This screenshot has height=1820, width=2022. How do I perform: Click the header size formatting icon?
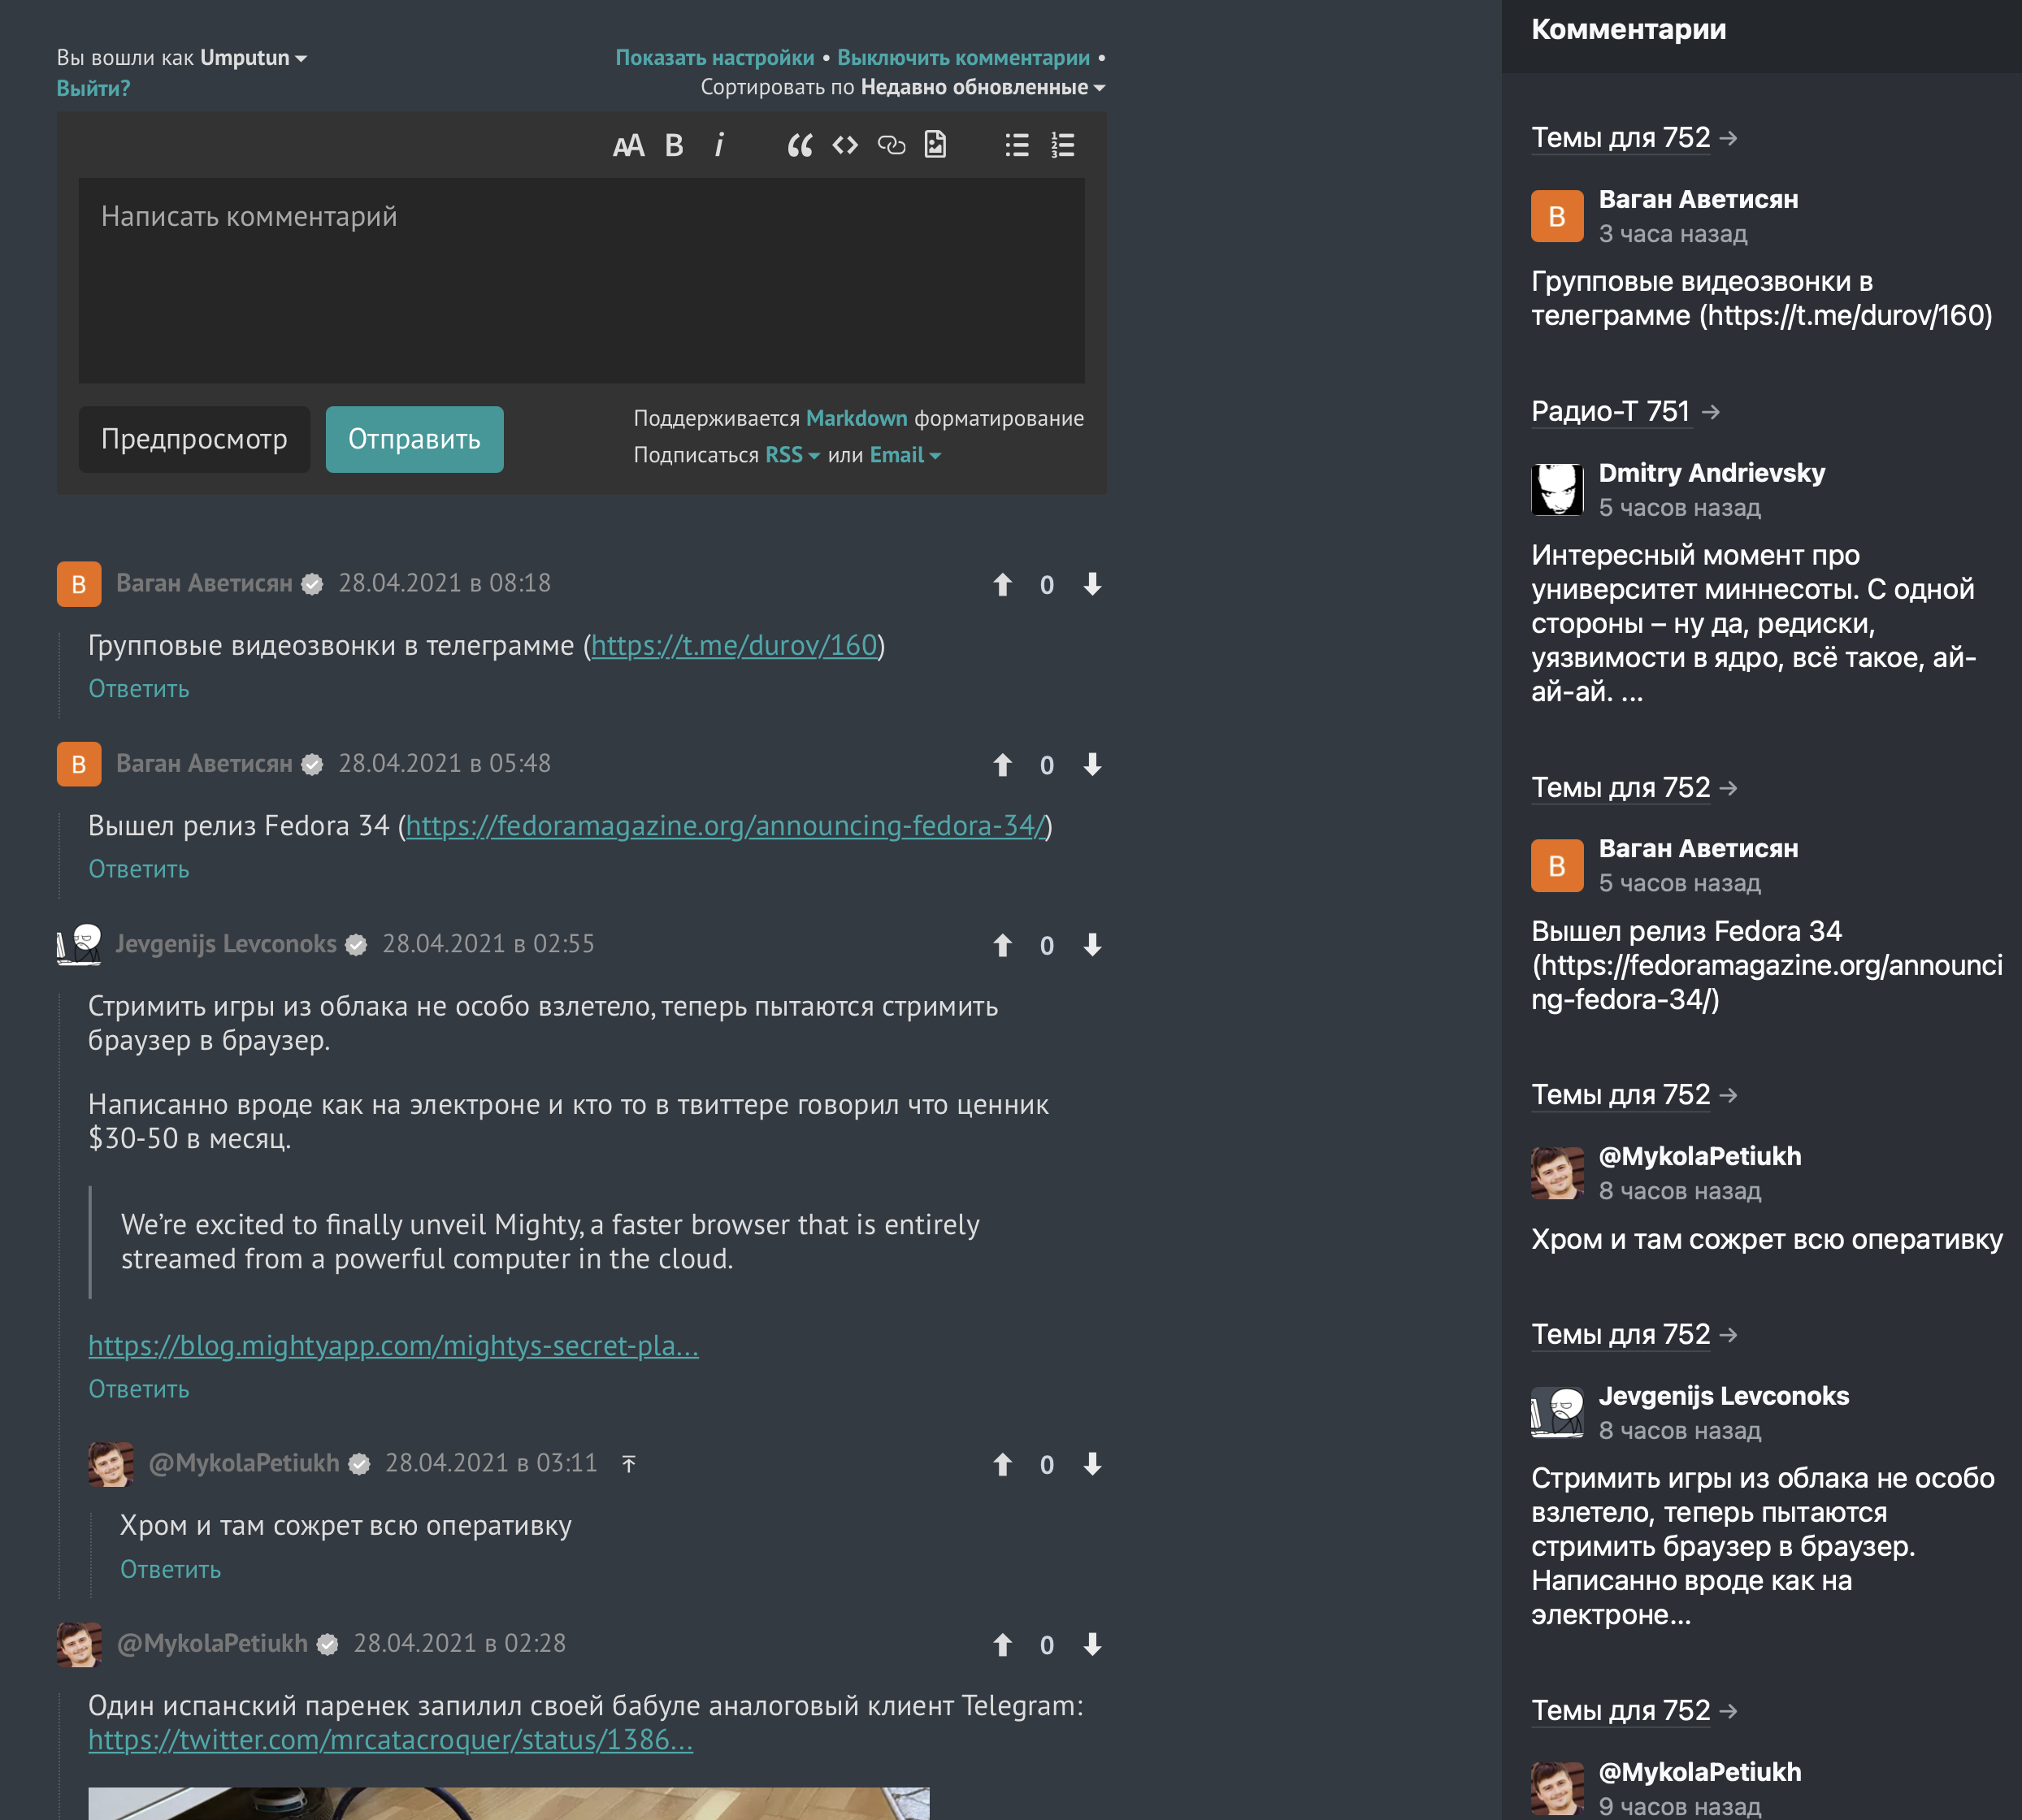[x=628, y=146]
